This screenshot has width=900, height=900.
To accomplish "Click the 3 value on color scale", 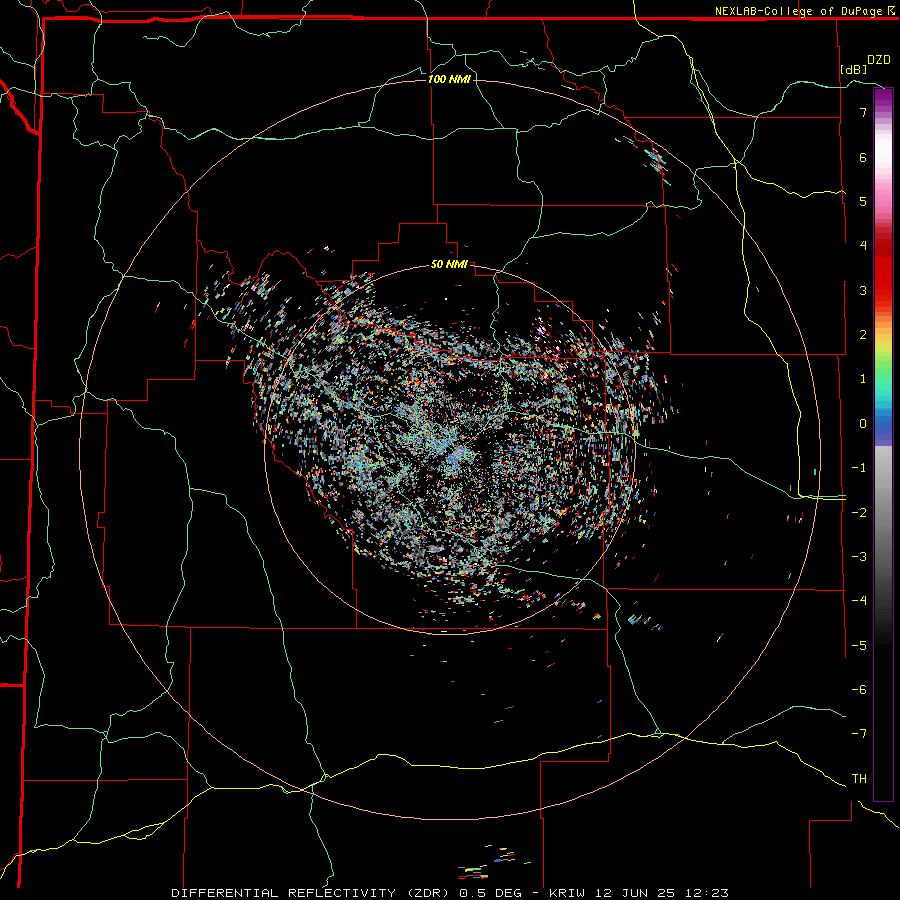I will click(863, 290).
